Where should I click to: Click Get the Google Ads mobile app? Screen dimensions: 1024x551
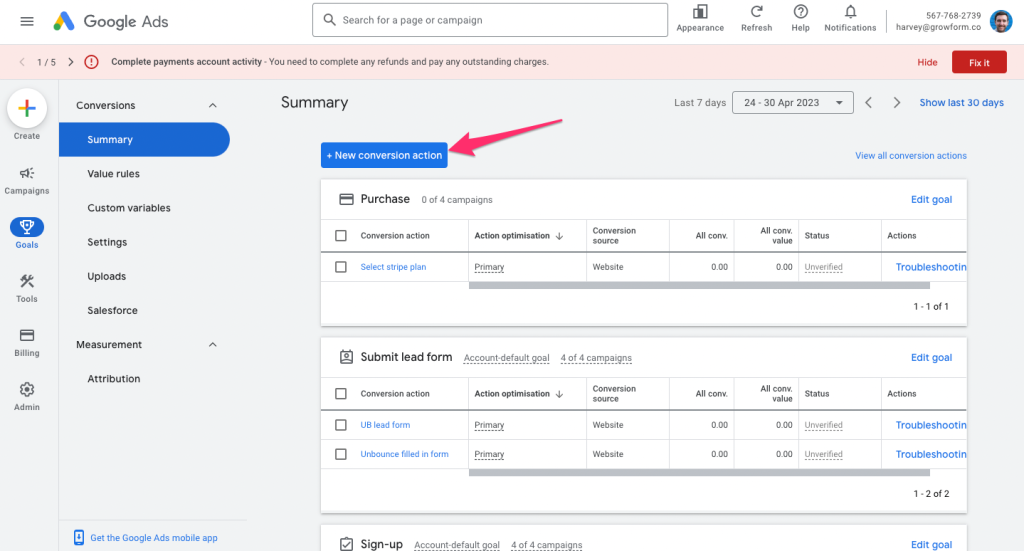tap(154, 538)
